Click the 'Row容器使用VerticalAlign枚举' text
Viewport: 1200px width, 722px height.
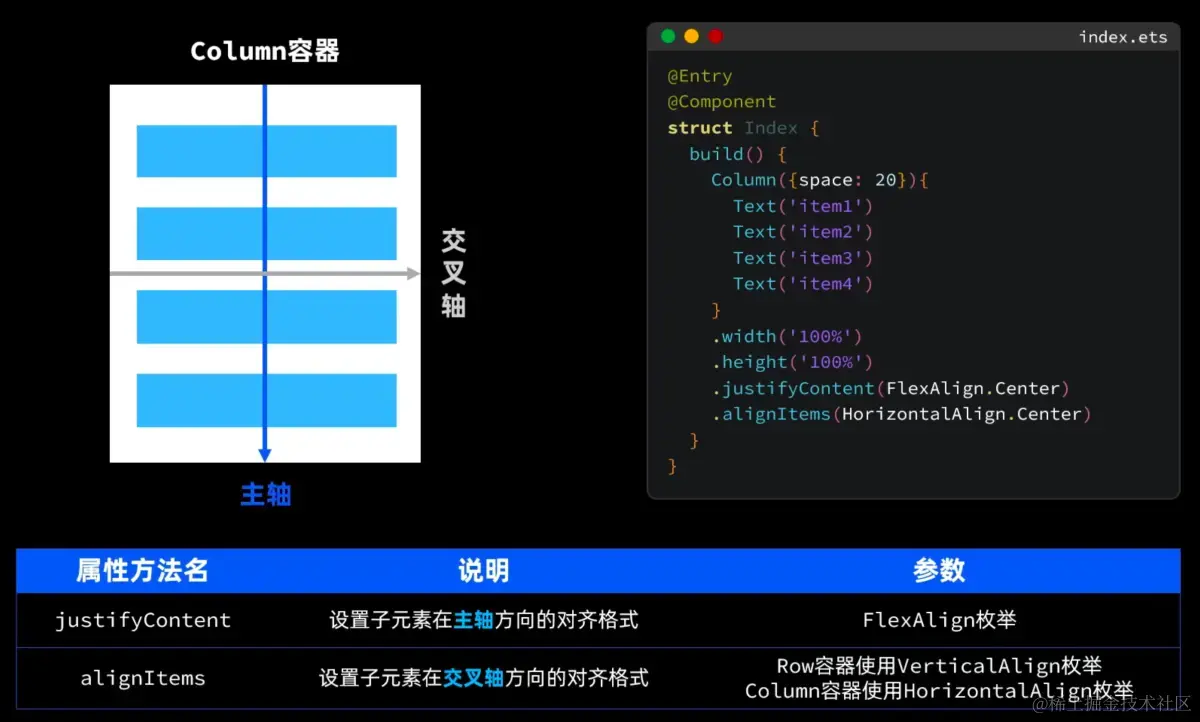939,666
